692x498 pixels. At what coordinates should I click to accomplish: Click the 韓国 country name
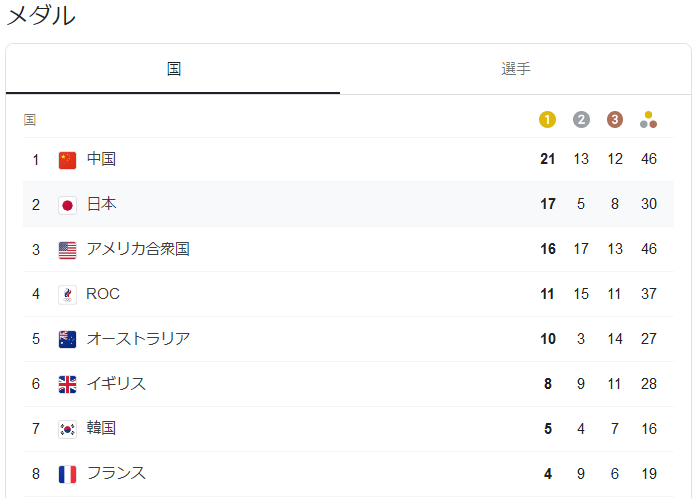coord(102,428)
